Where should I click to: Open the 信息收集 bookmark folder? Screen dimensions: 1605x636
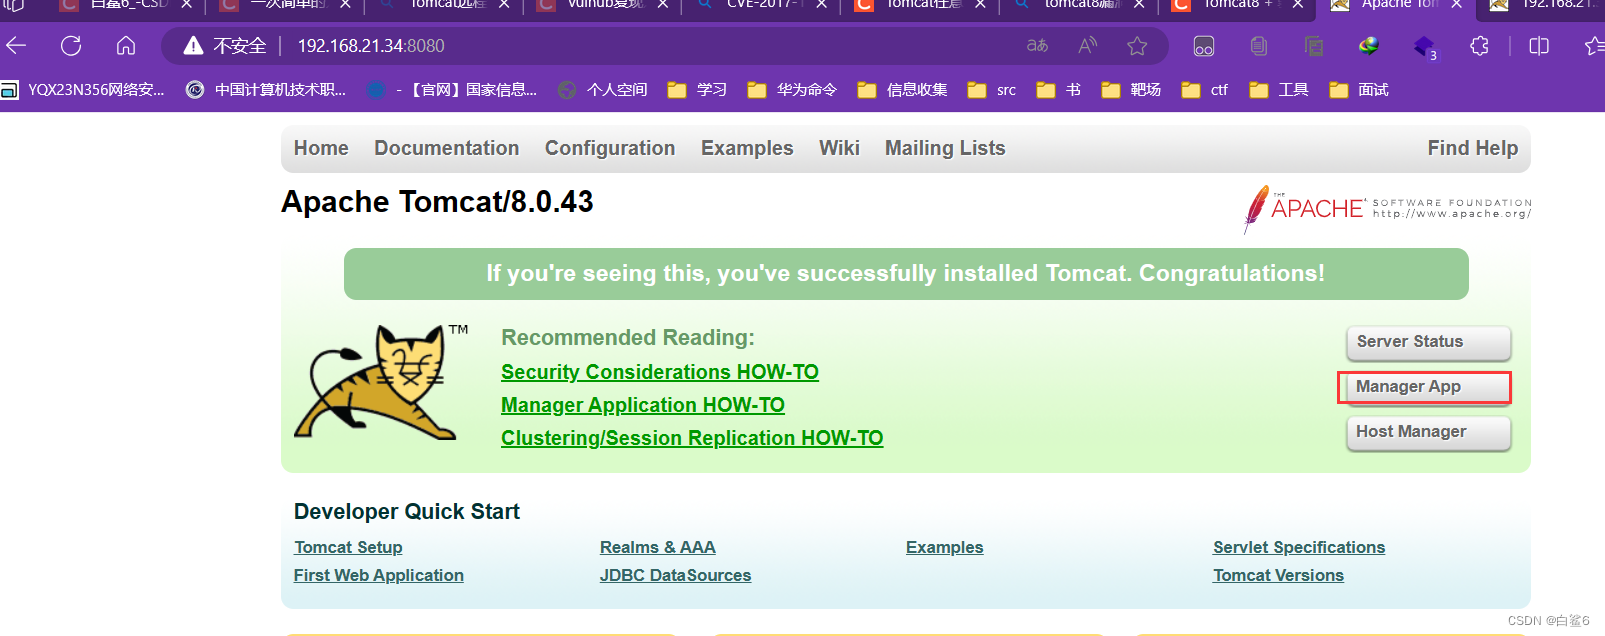click(902, 90)
